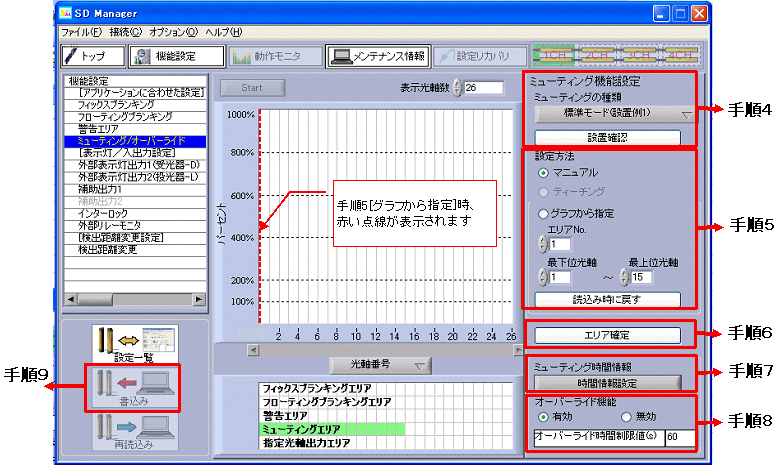Disable override with 無効 radio button
The image size is (781, 466).
[626, 417]
